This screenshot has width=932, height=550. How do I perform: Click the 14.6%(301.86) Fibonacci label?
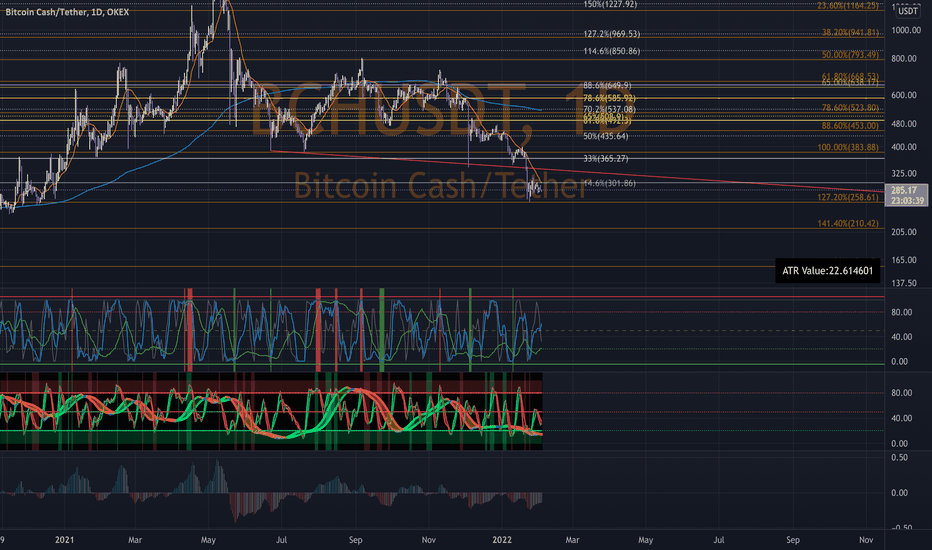tap(609, 183)
